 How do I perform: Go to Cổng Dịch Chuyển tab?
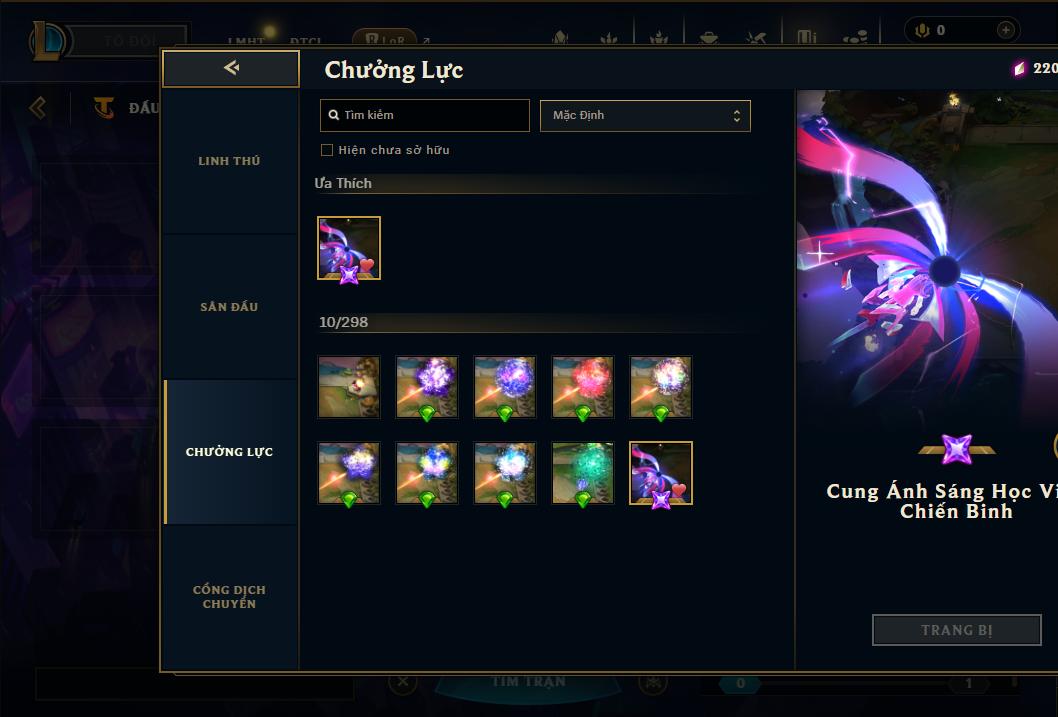click(230, 597)
